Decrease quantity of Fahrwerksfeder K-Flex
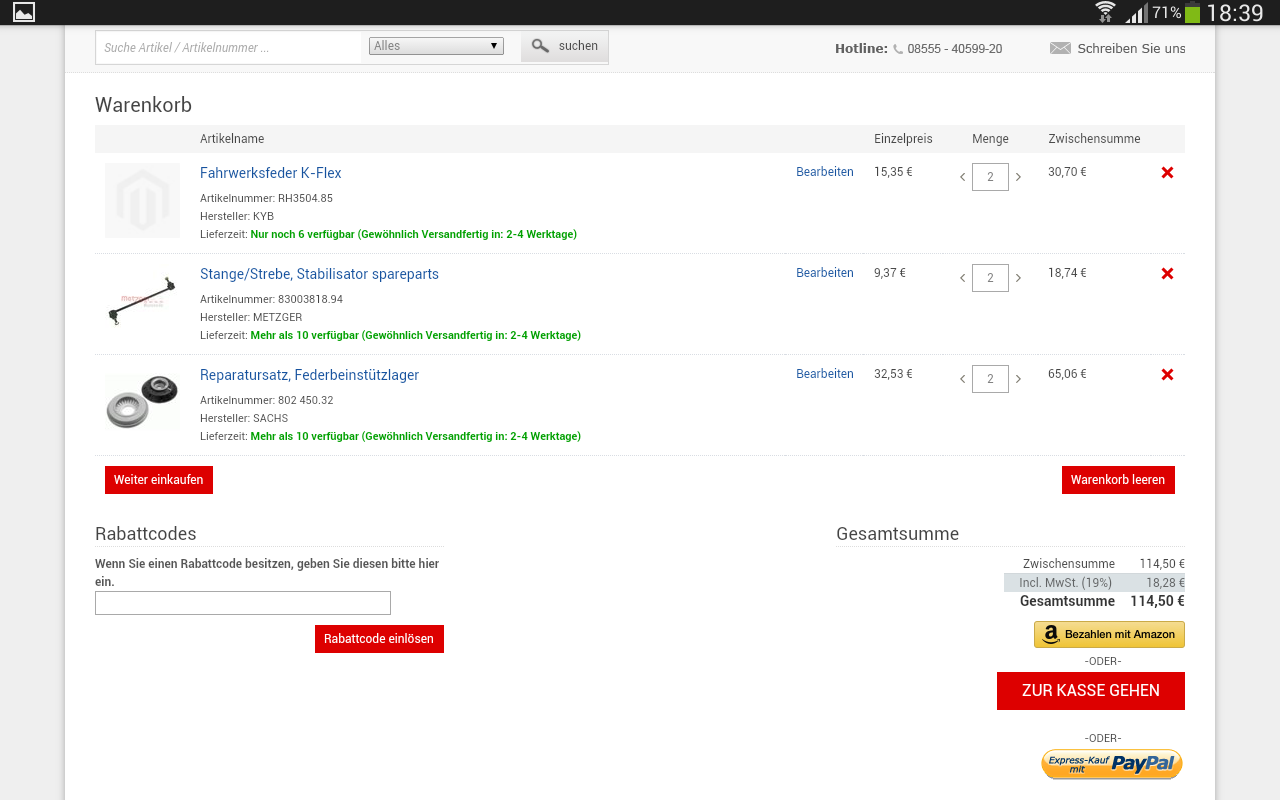 pos(962,177)
